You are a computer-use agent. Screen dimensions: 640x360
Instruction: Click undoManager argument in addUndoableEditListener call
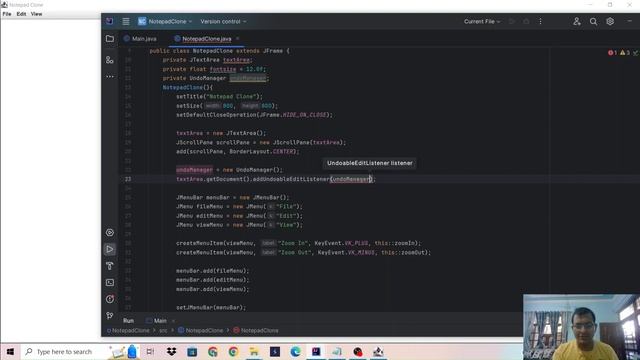[351, 179]
